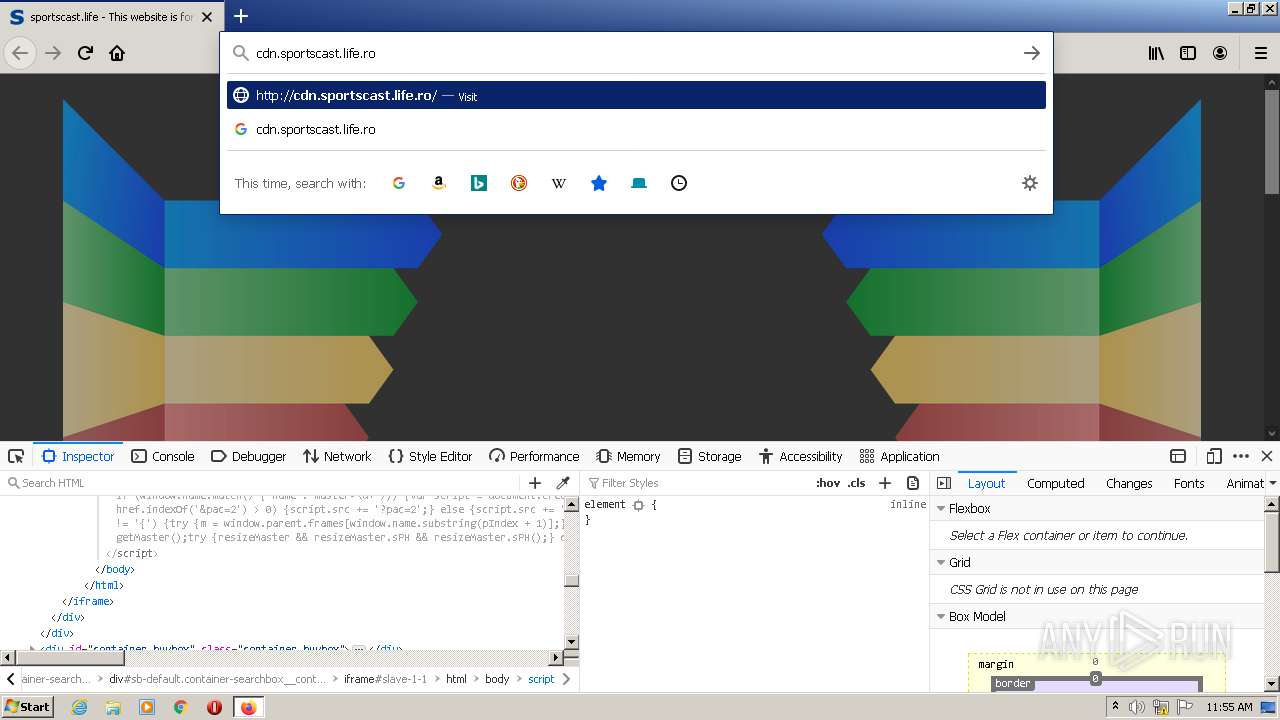
Task: Create a new node in Inspector
Action: [535, 483]
